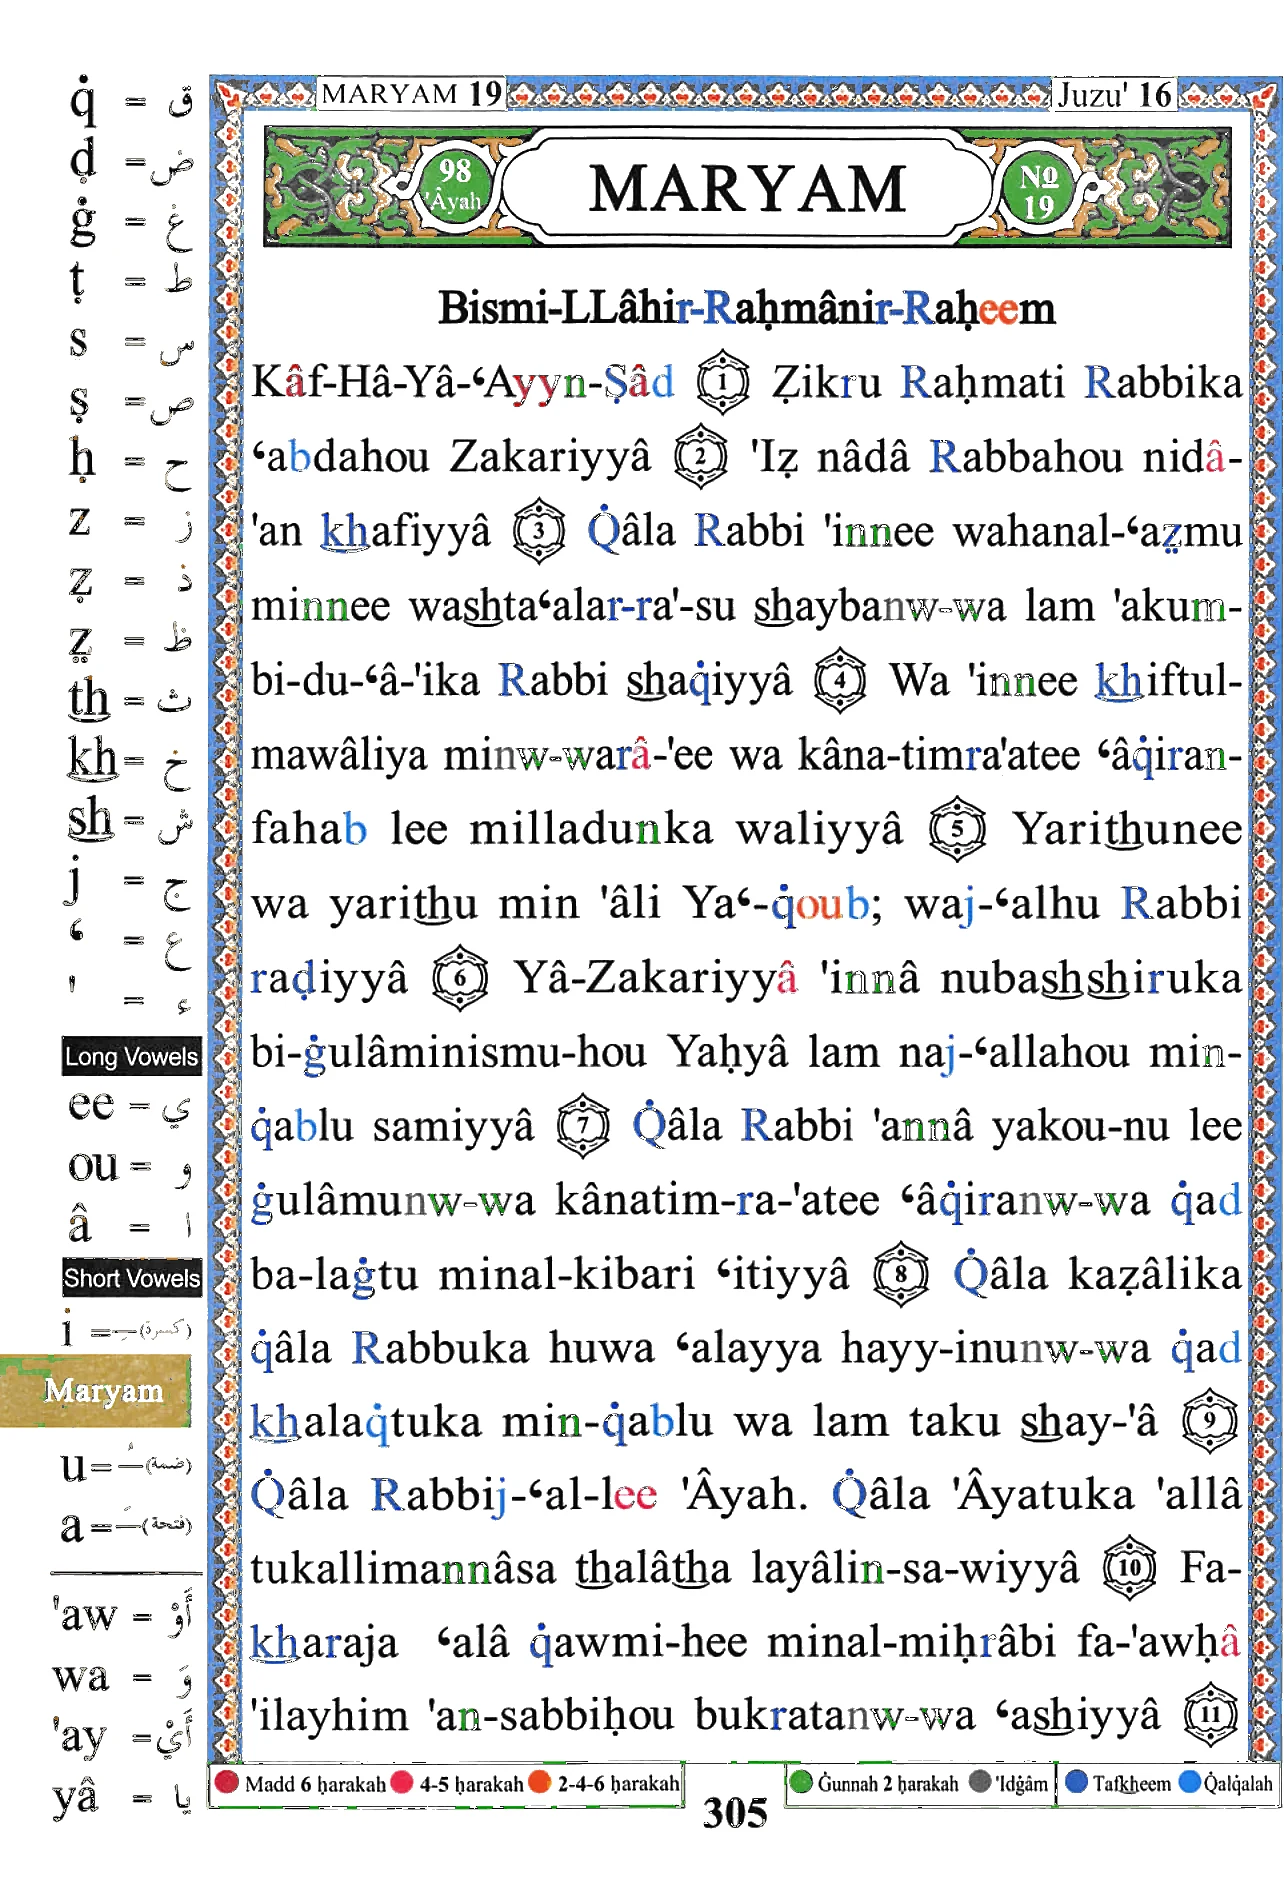Click the verse 1 ayah marker

coord(722,383)
